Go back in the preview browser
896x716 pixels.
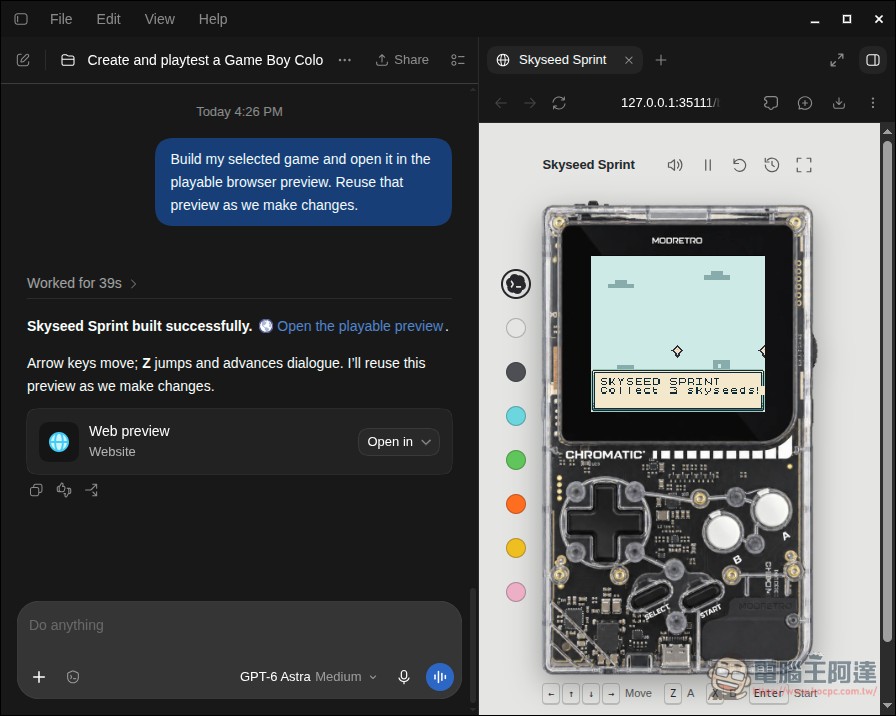point(501,103)
